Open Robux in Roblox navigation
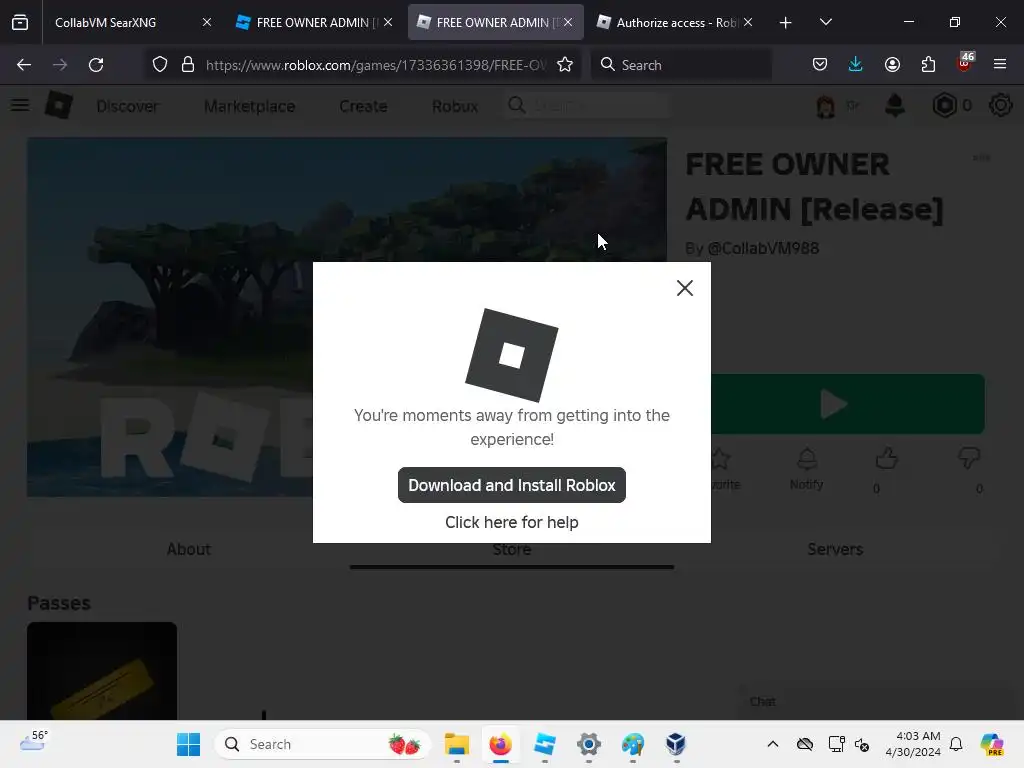Image resolution: width=1024 pixels, height=768 pixels. point(455,106)
